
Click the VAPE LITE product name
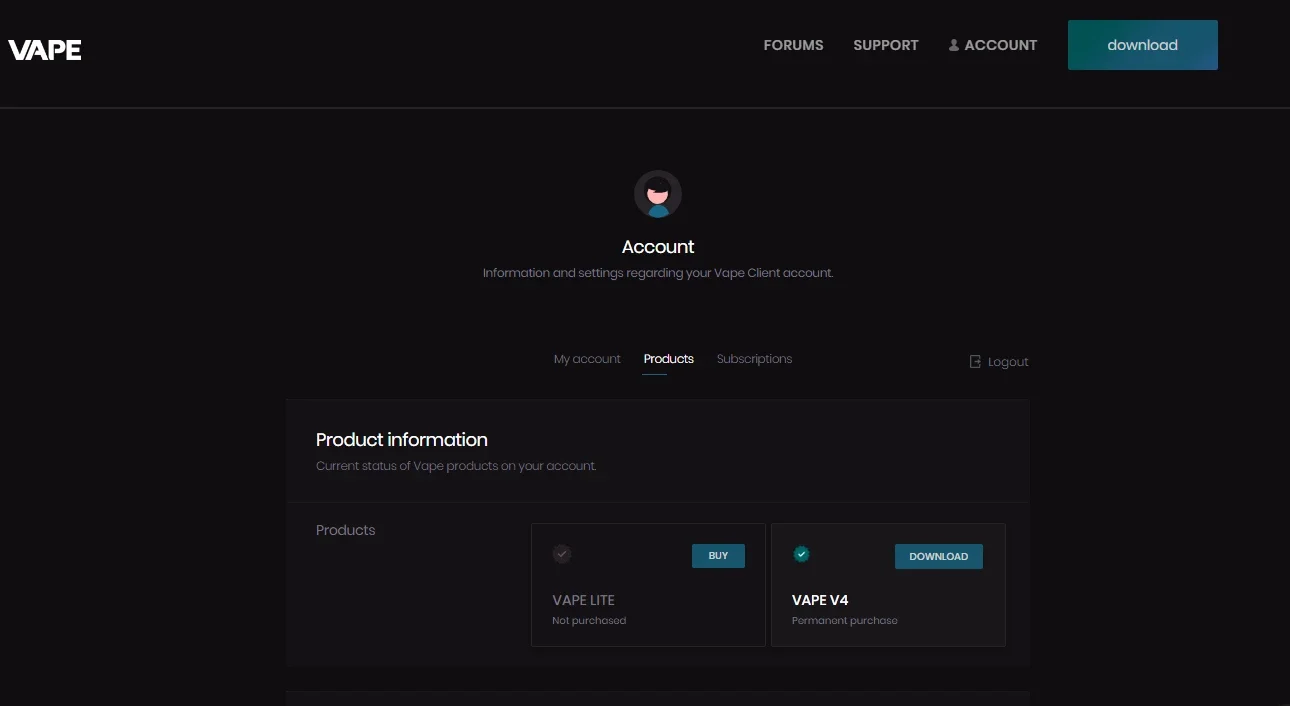coord(583,600)
